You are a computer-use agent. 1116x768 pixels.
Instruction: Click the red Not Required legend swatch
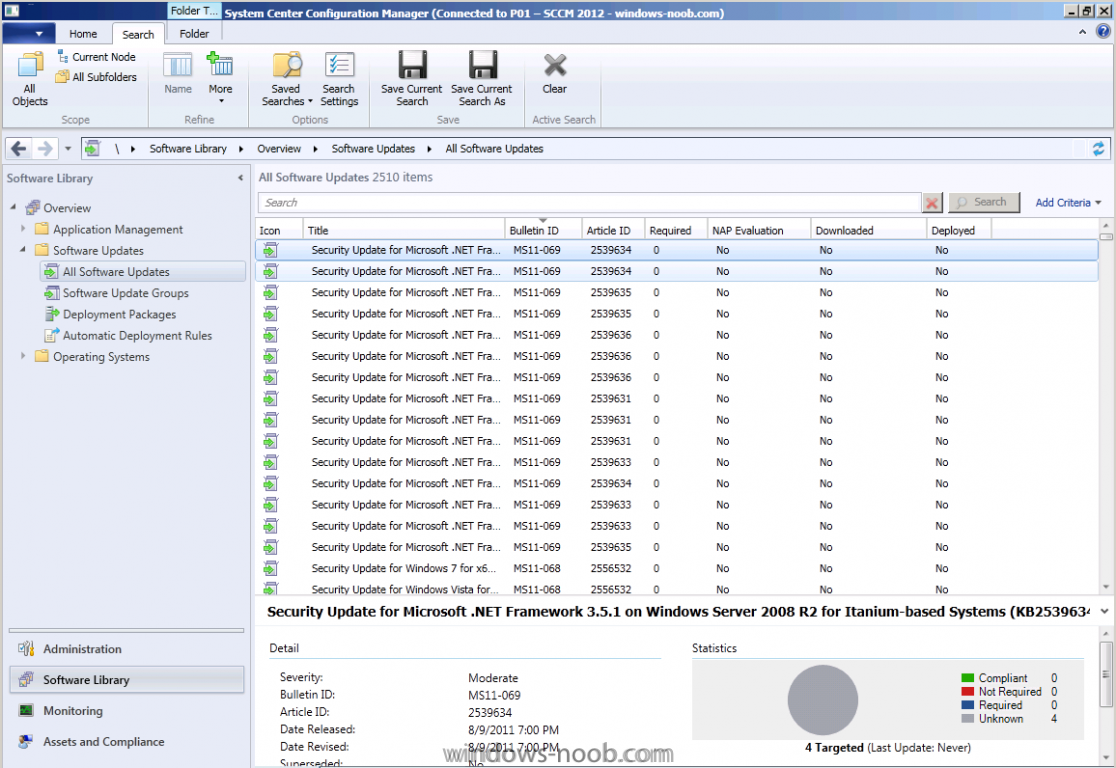coord(967,691)
